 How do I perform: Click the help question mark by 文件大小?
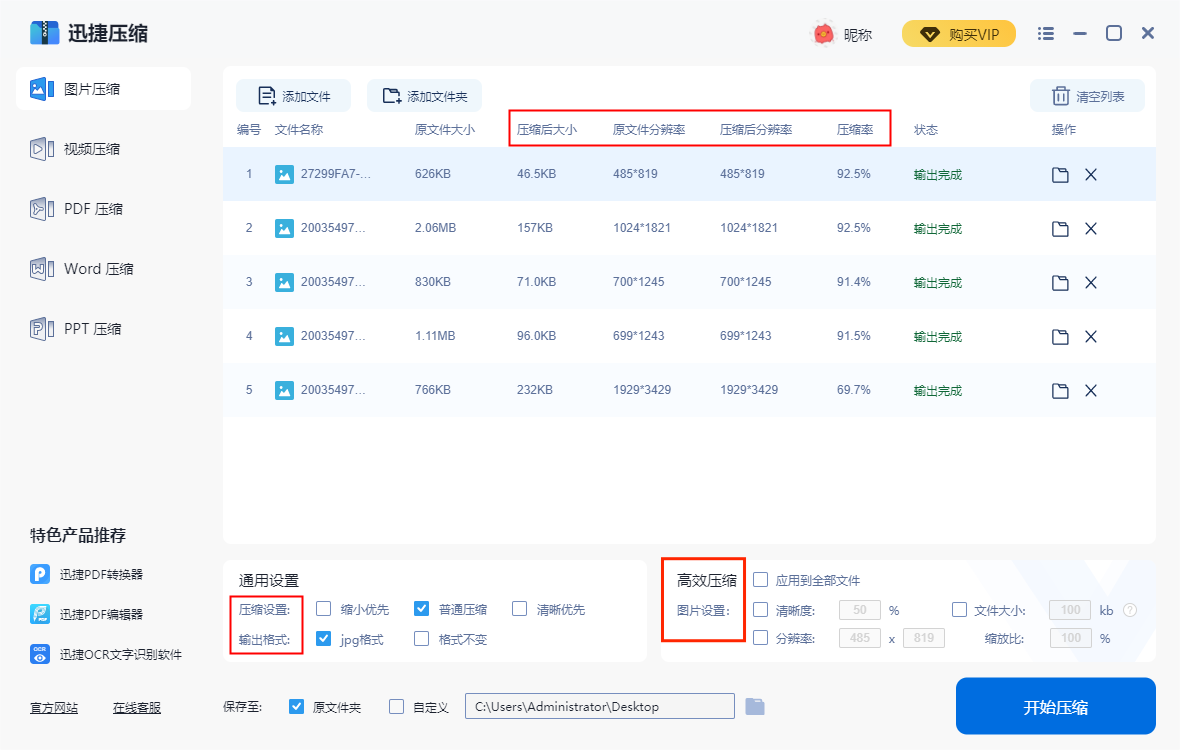pos(1130,610)
